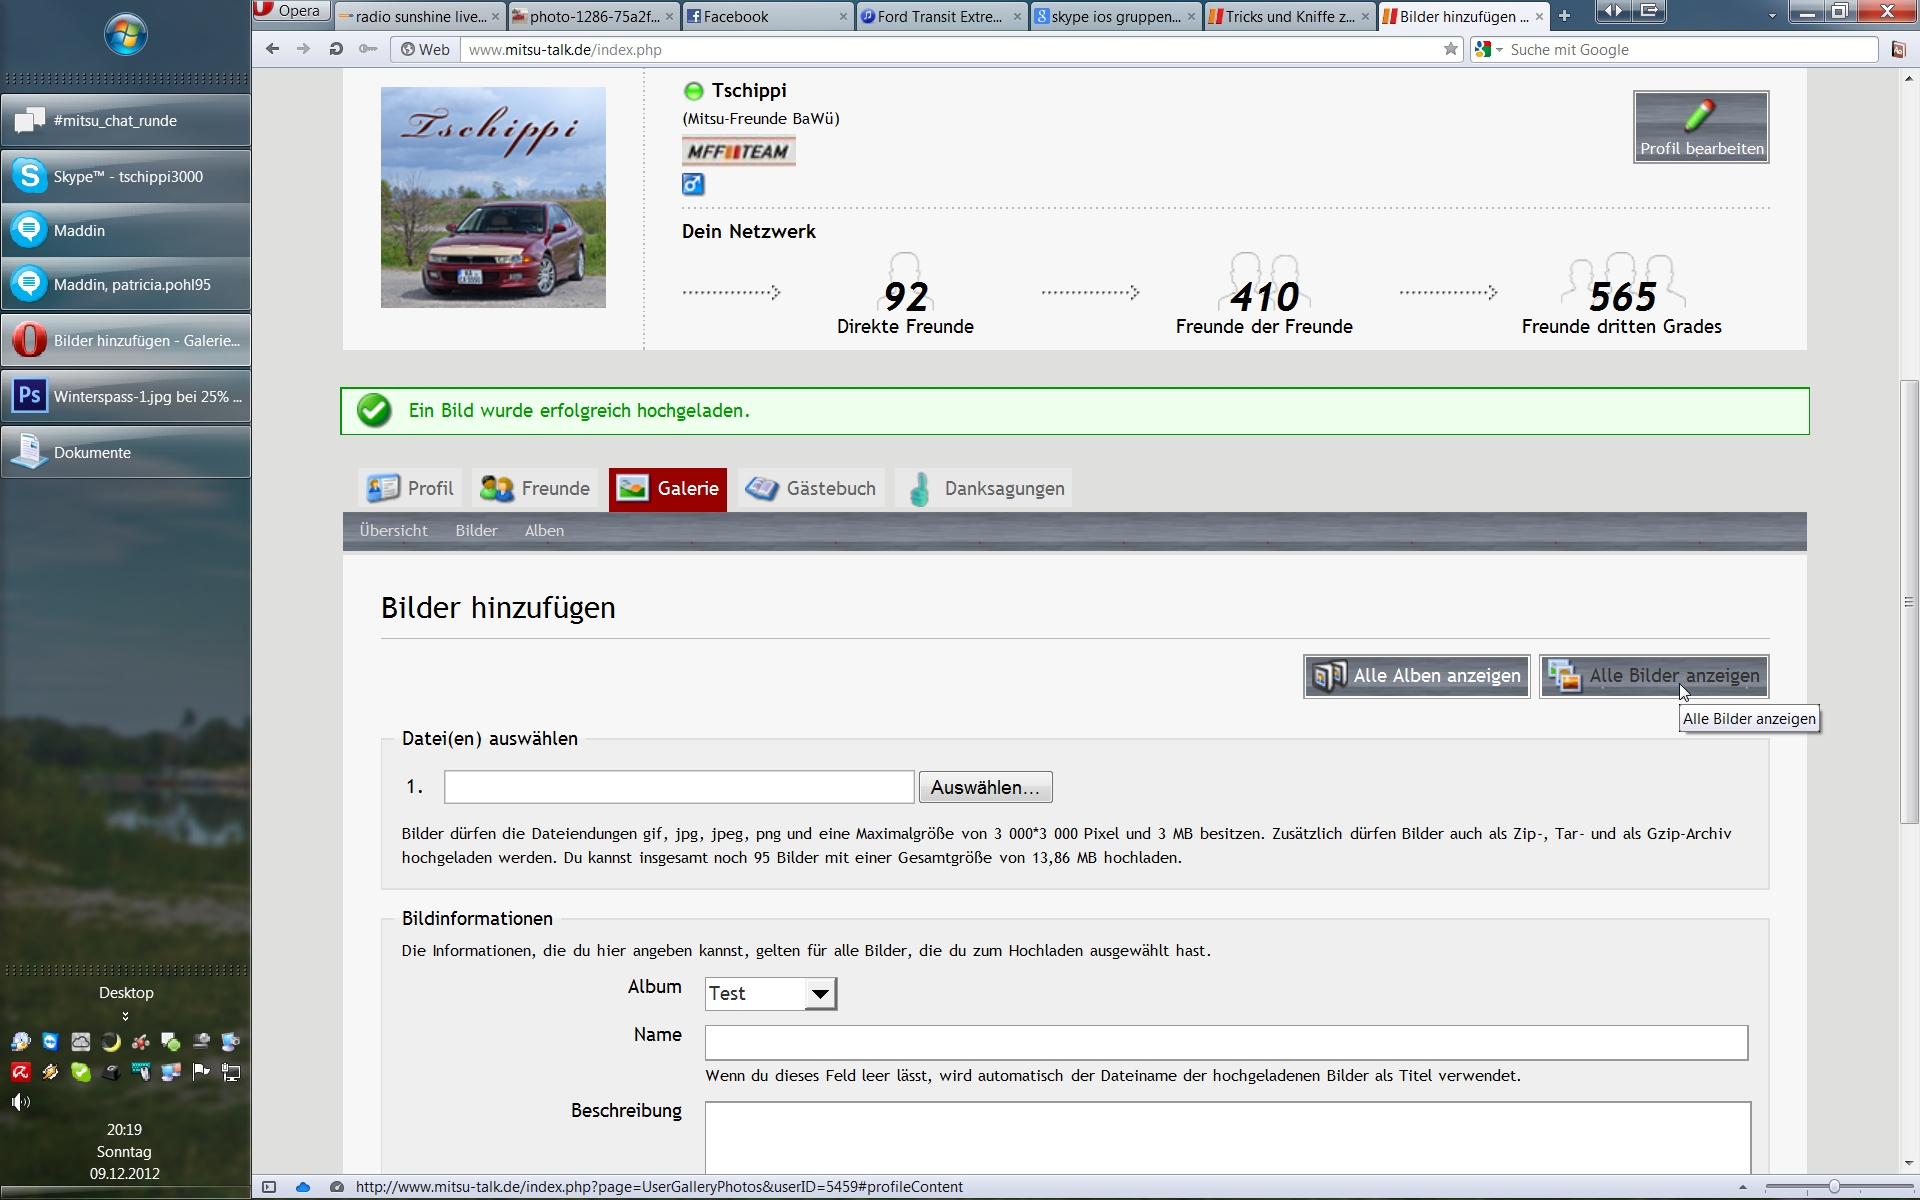Switch to the radio sunshine live tab
The width and height of the screenshot is (1920, 1200).
(419, 16)
